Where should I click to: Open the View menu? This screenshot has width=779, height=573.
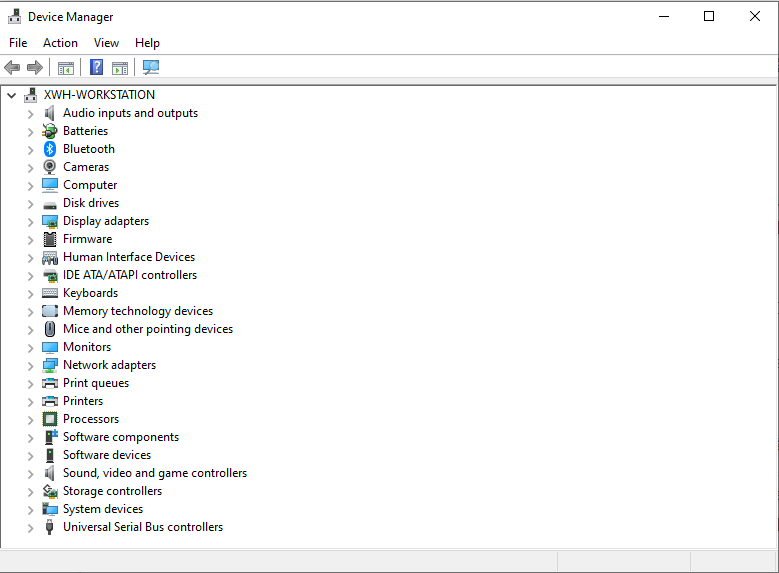(106, 43)
